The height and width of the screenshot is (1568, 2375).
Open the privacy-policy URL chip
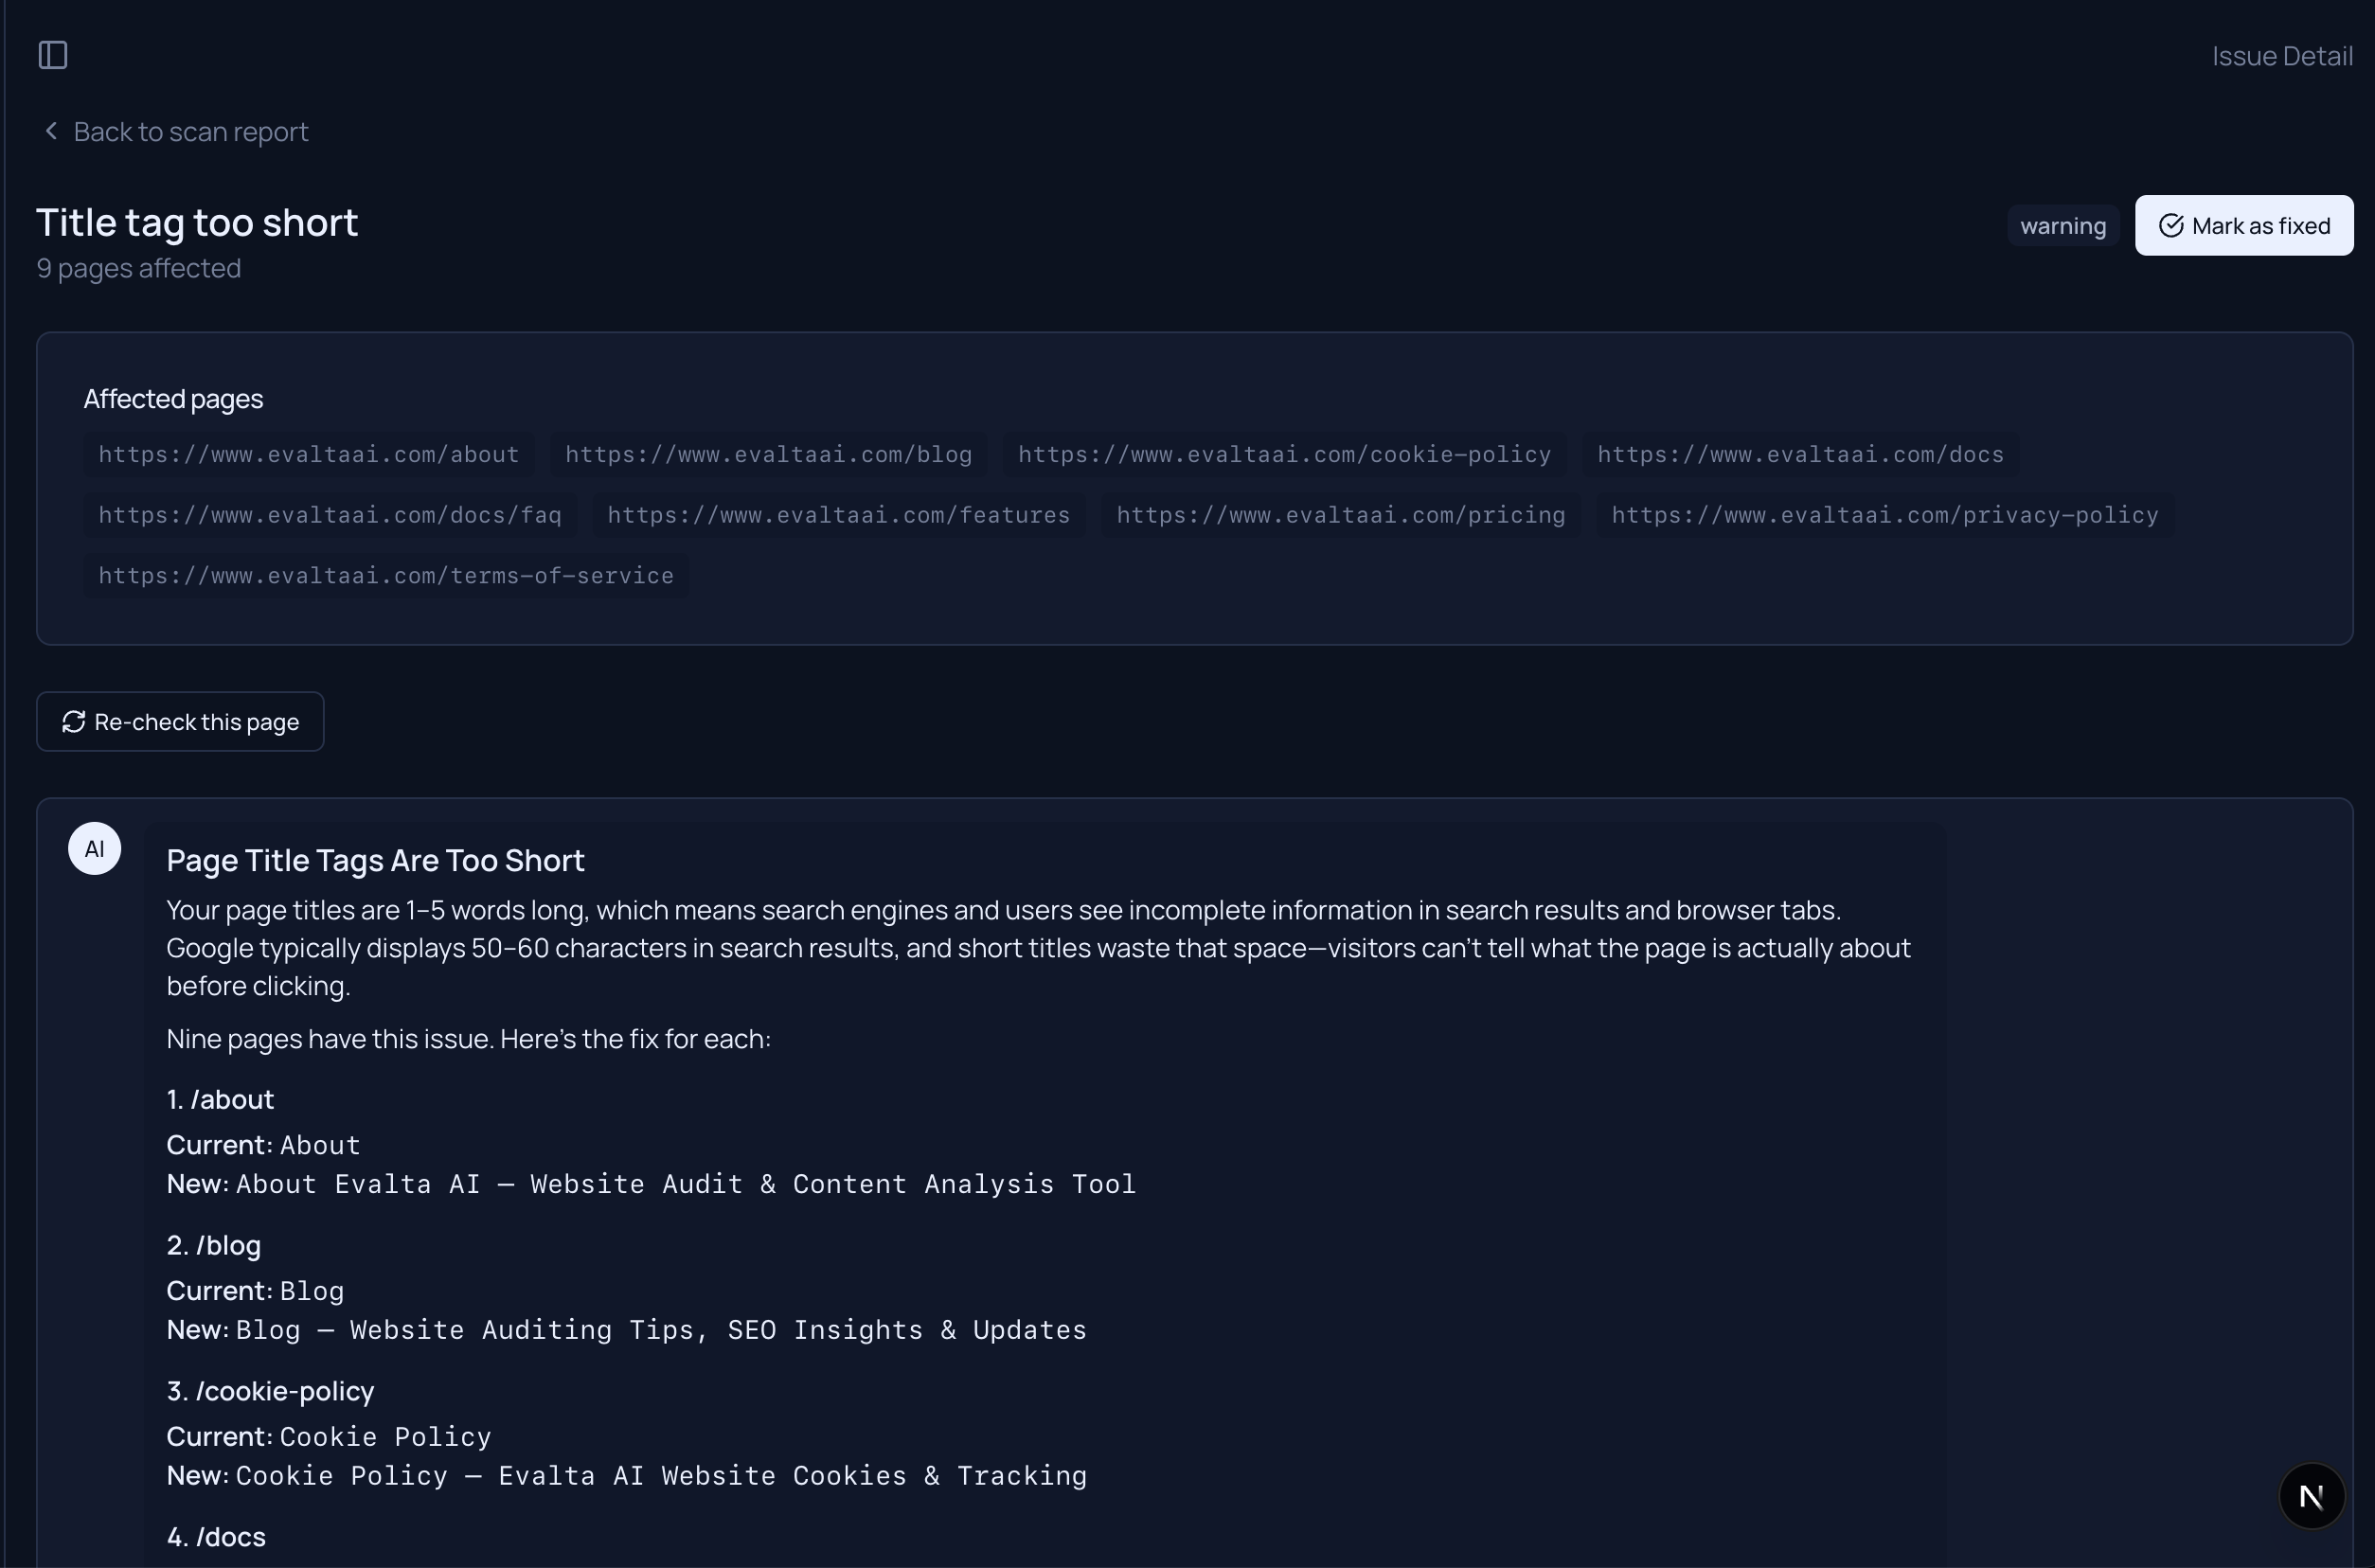click(x=1884, y=515)
